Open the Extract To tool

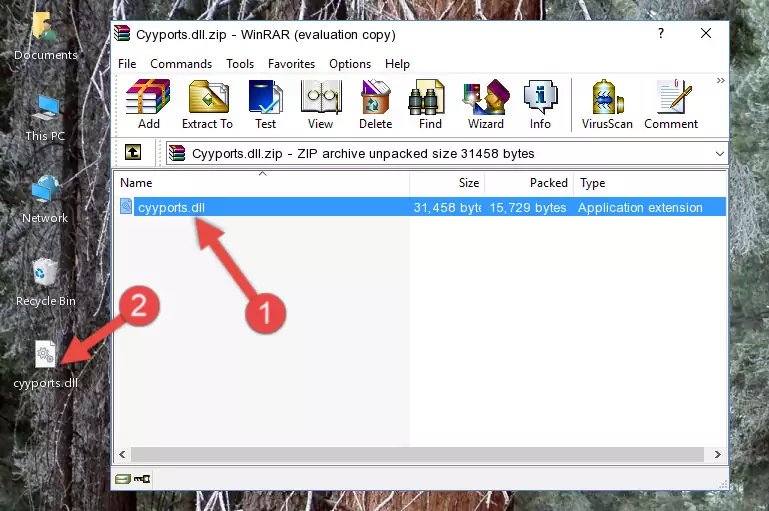[x=207, y=104]
